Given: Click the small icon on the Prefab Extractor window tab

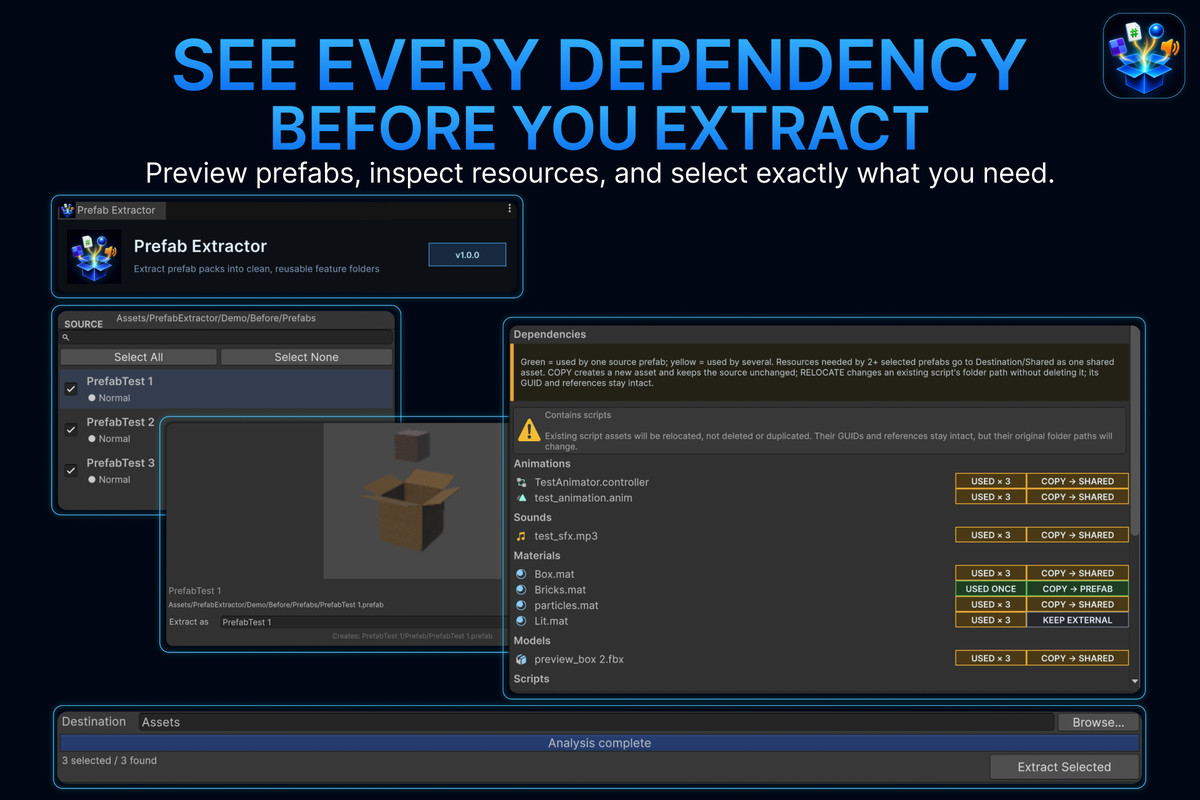Looking at the screenshot, I should point(68,210).
